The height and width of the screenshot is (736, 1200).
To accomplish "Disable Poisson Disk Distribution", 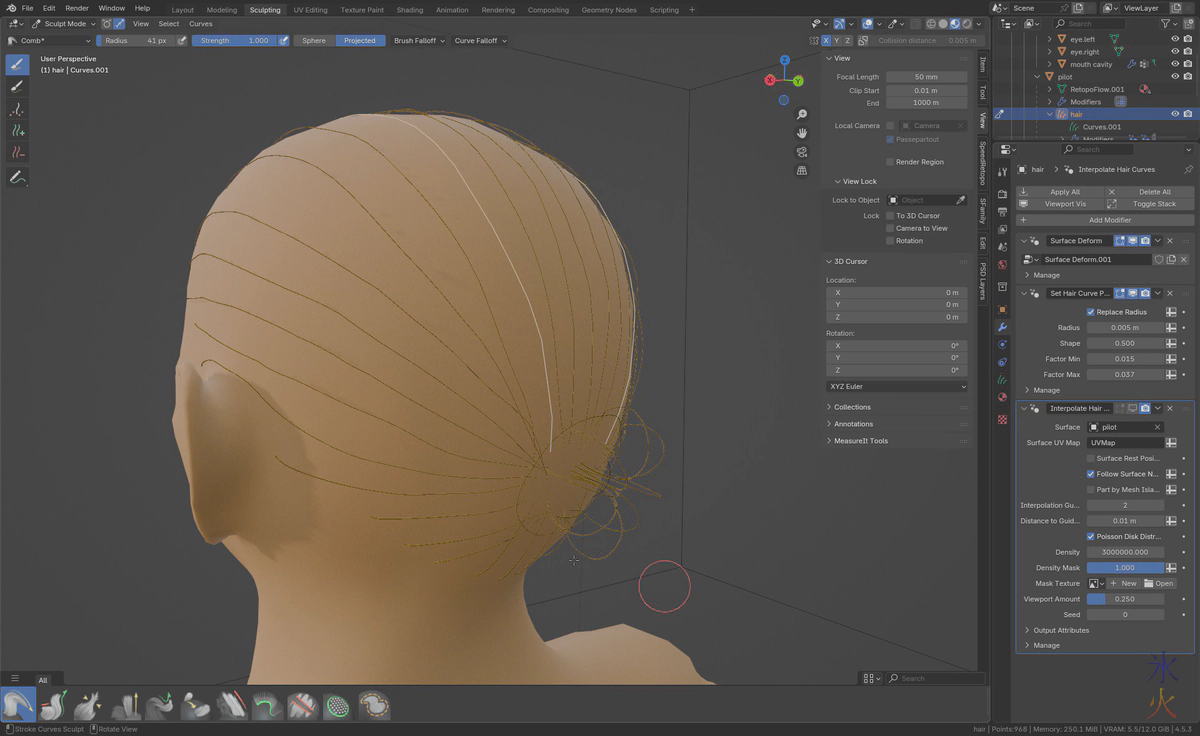I will pos(1090,536).
